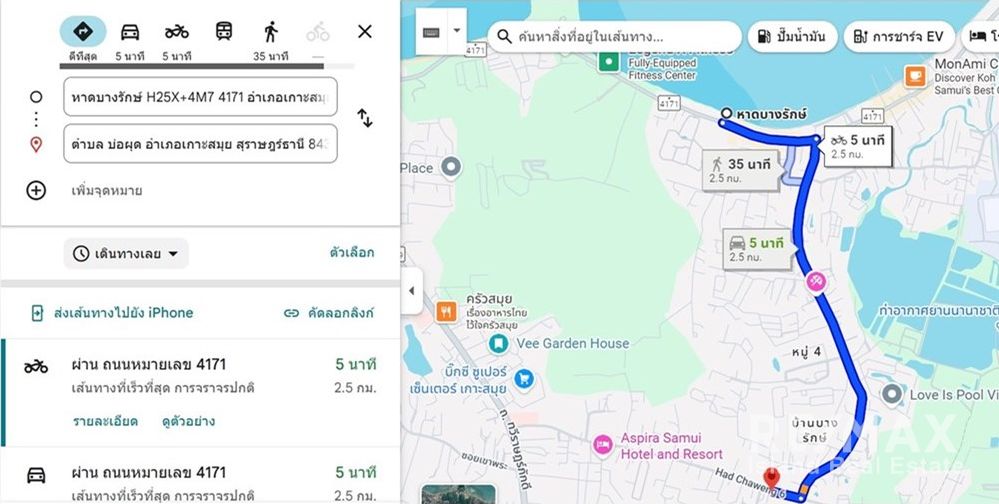The height and width of the screenshot is (504, 999).
Task: Click the starting point input field
Action: point(200,98)
